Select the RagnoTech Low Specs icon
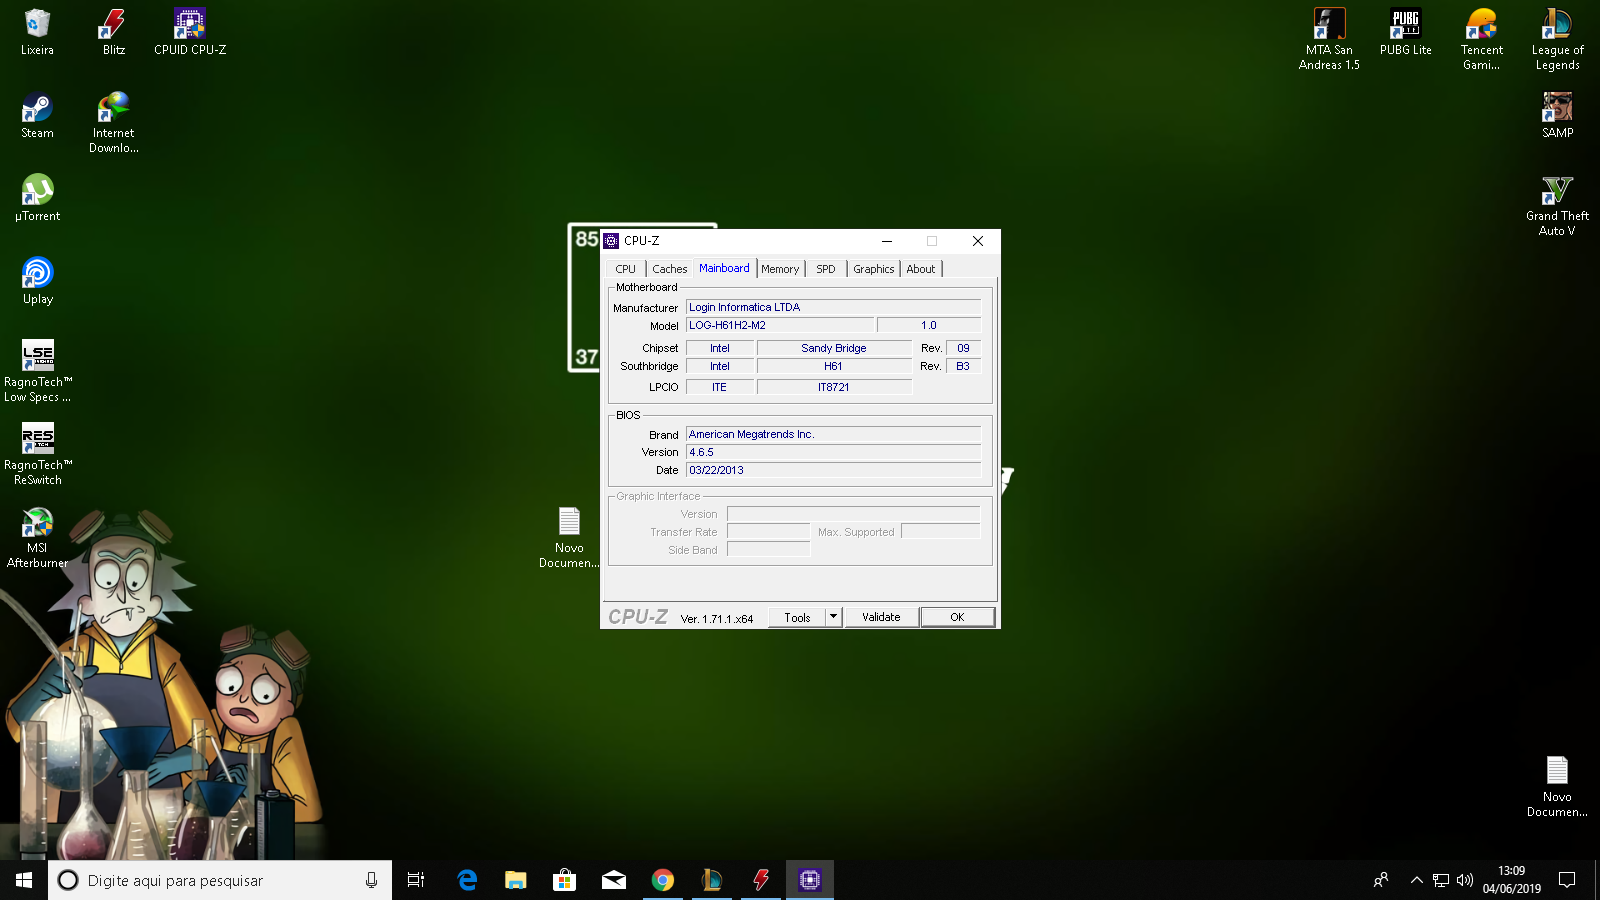1600x900 pixels. (37, 371)
